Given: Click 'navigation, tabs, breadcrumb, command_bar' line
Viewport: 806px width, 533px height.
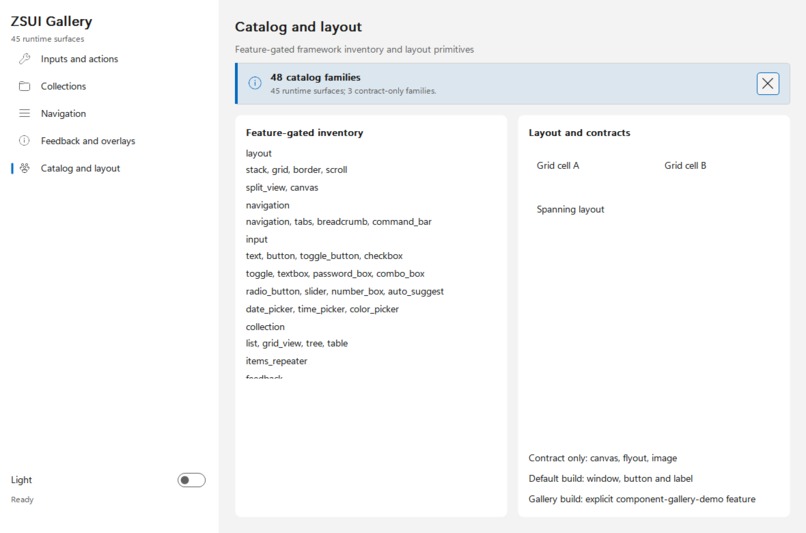Looking at the screenshot, I should [x=338, y=222].
